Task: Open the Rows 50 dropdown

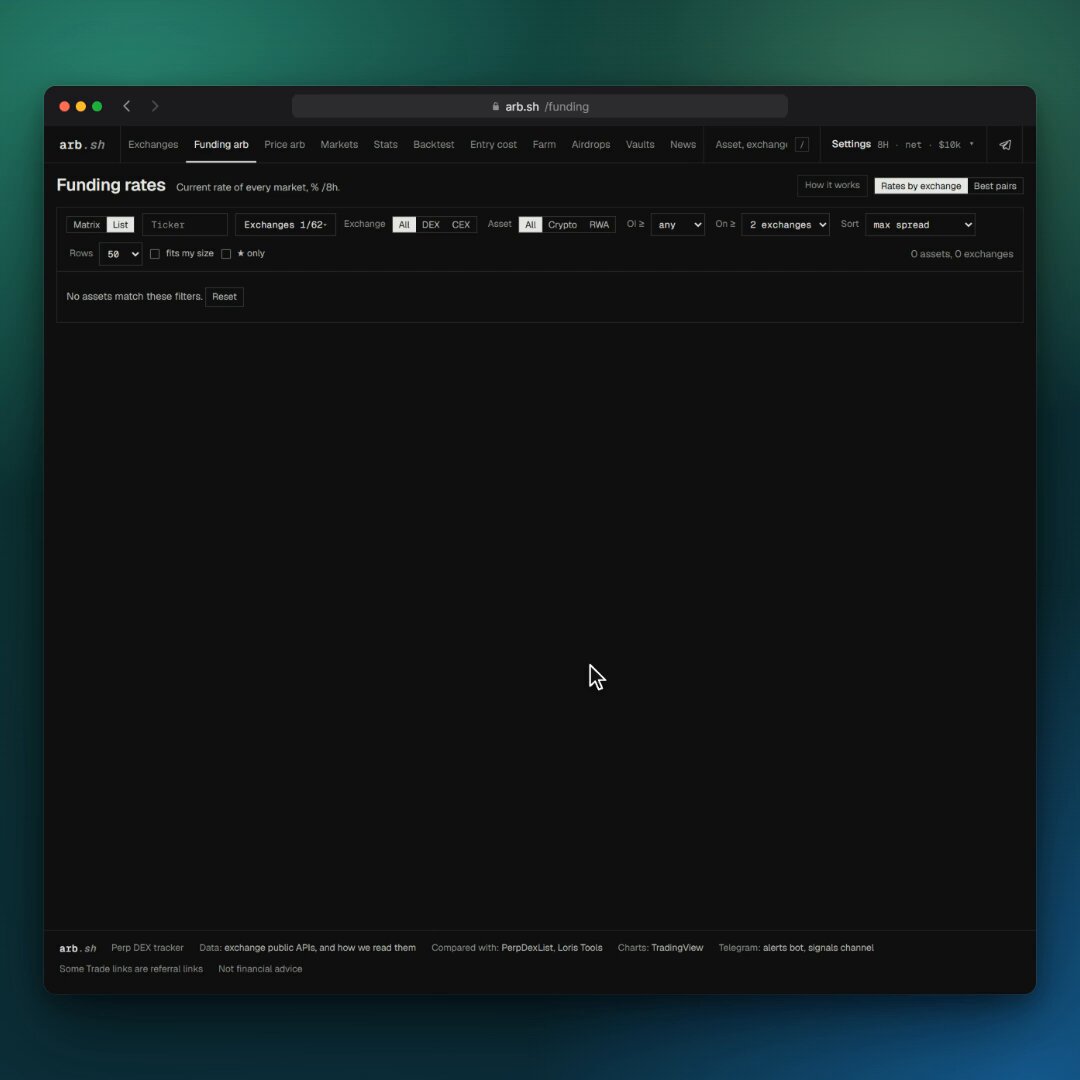Action: 121,253
